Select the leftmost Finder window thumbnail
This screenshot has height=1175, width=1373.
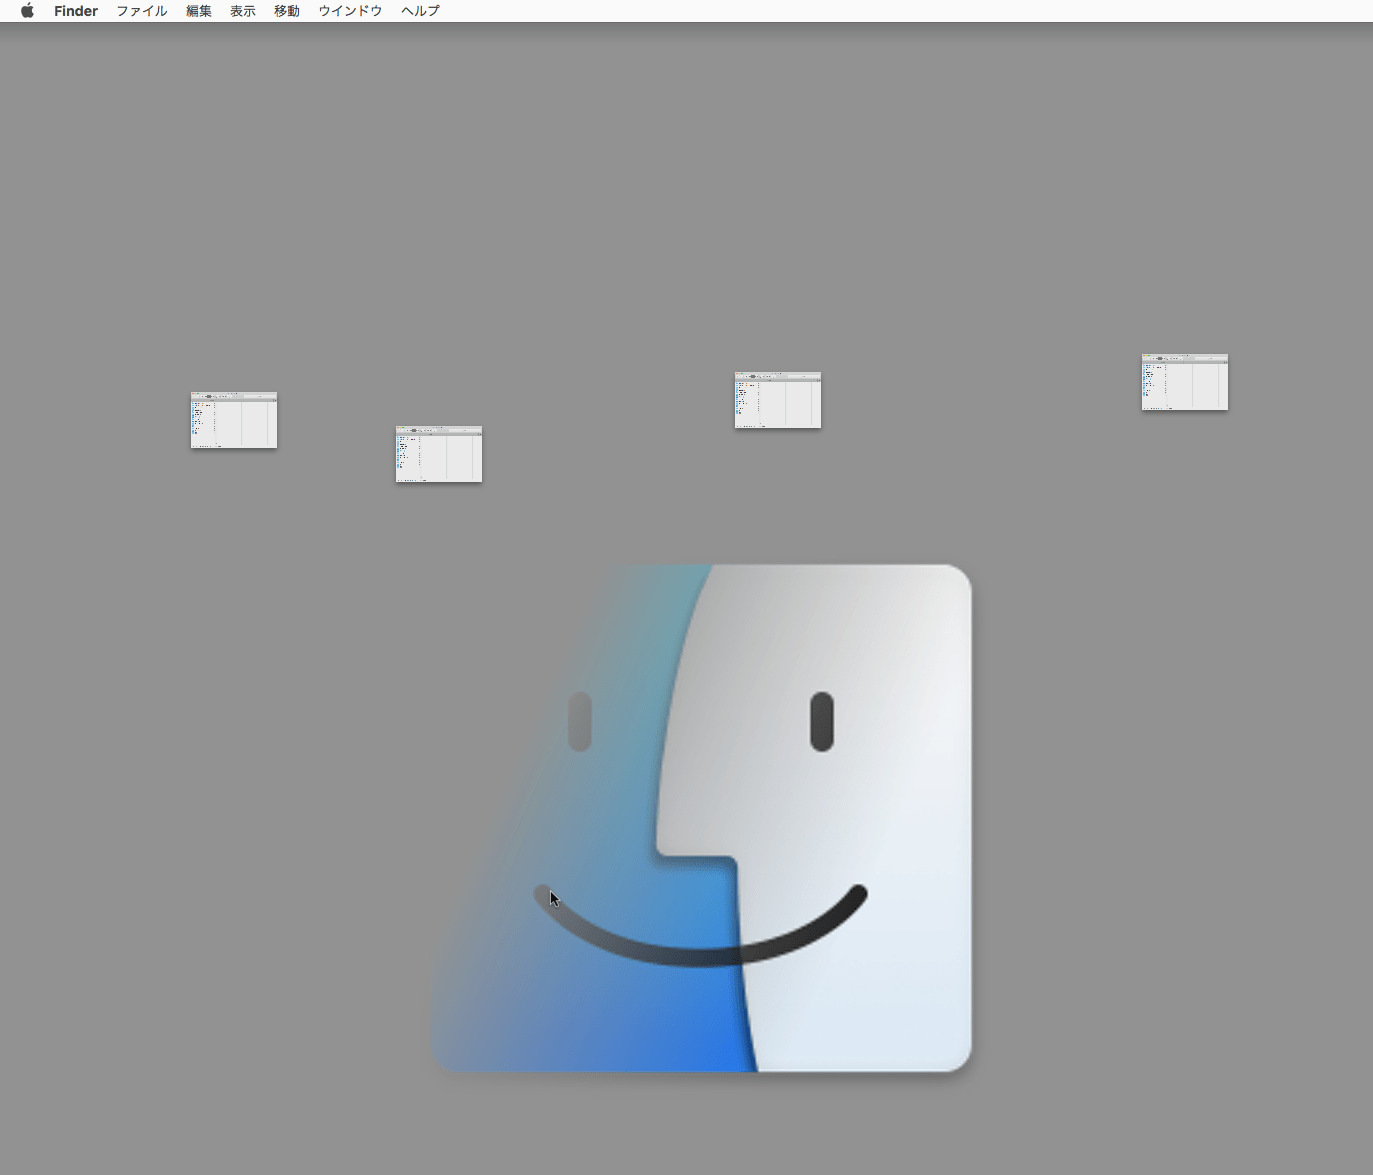pos(234,420)
